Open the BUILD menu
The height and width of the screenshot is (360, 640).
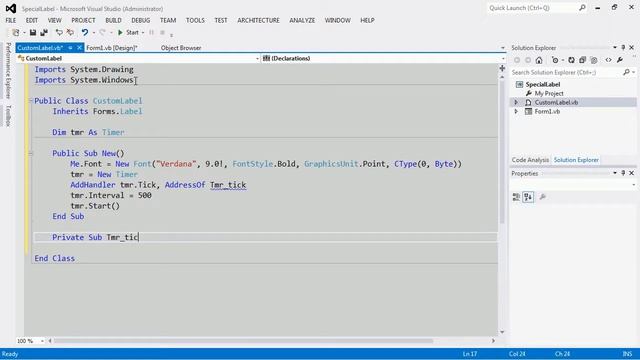[113, 20]
